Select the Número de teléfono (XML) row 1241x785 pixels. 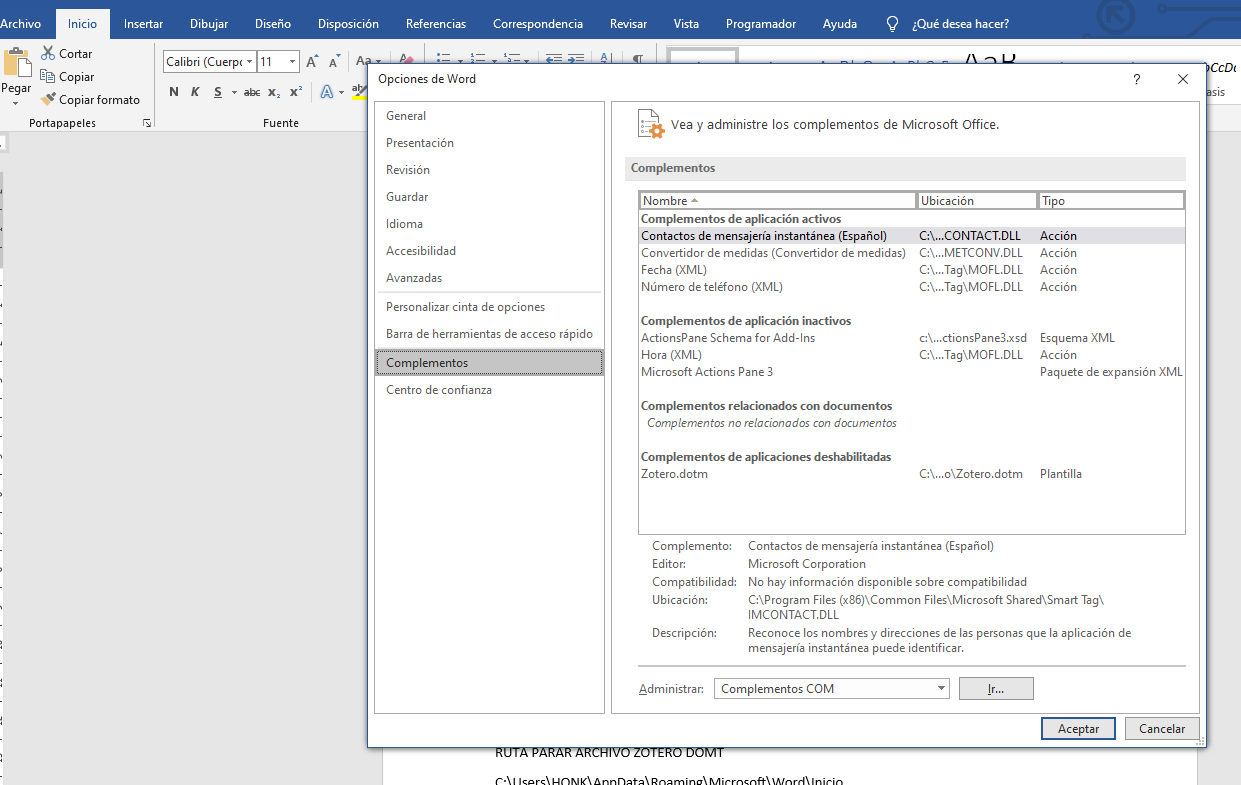click(911, 287)
